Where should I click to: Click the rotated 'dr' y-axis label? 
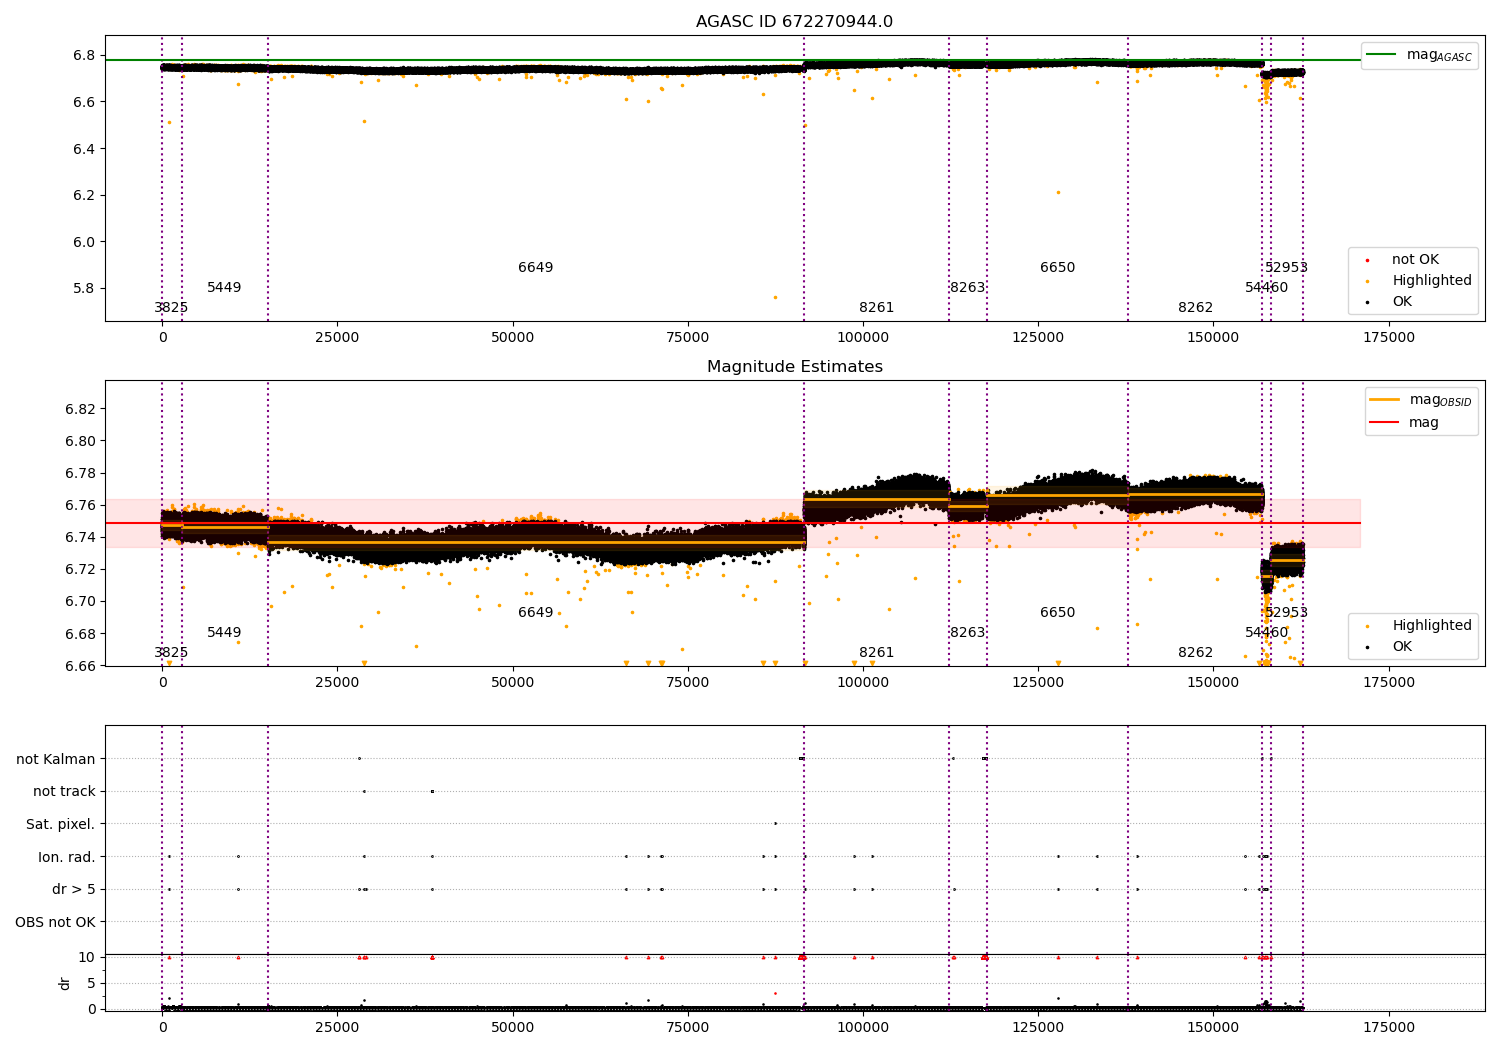pyautogui.click(x=65, y=983)
